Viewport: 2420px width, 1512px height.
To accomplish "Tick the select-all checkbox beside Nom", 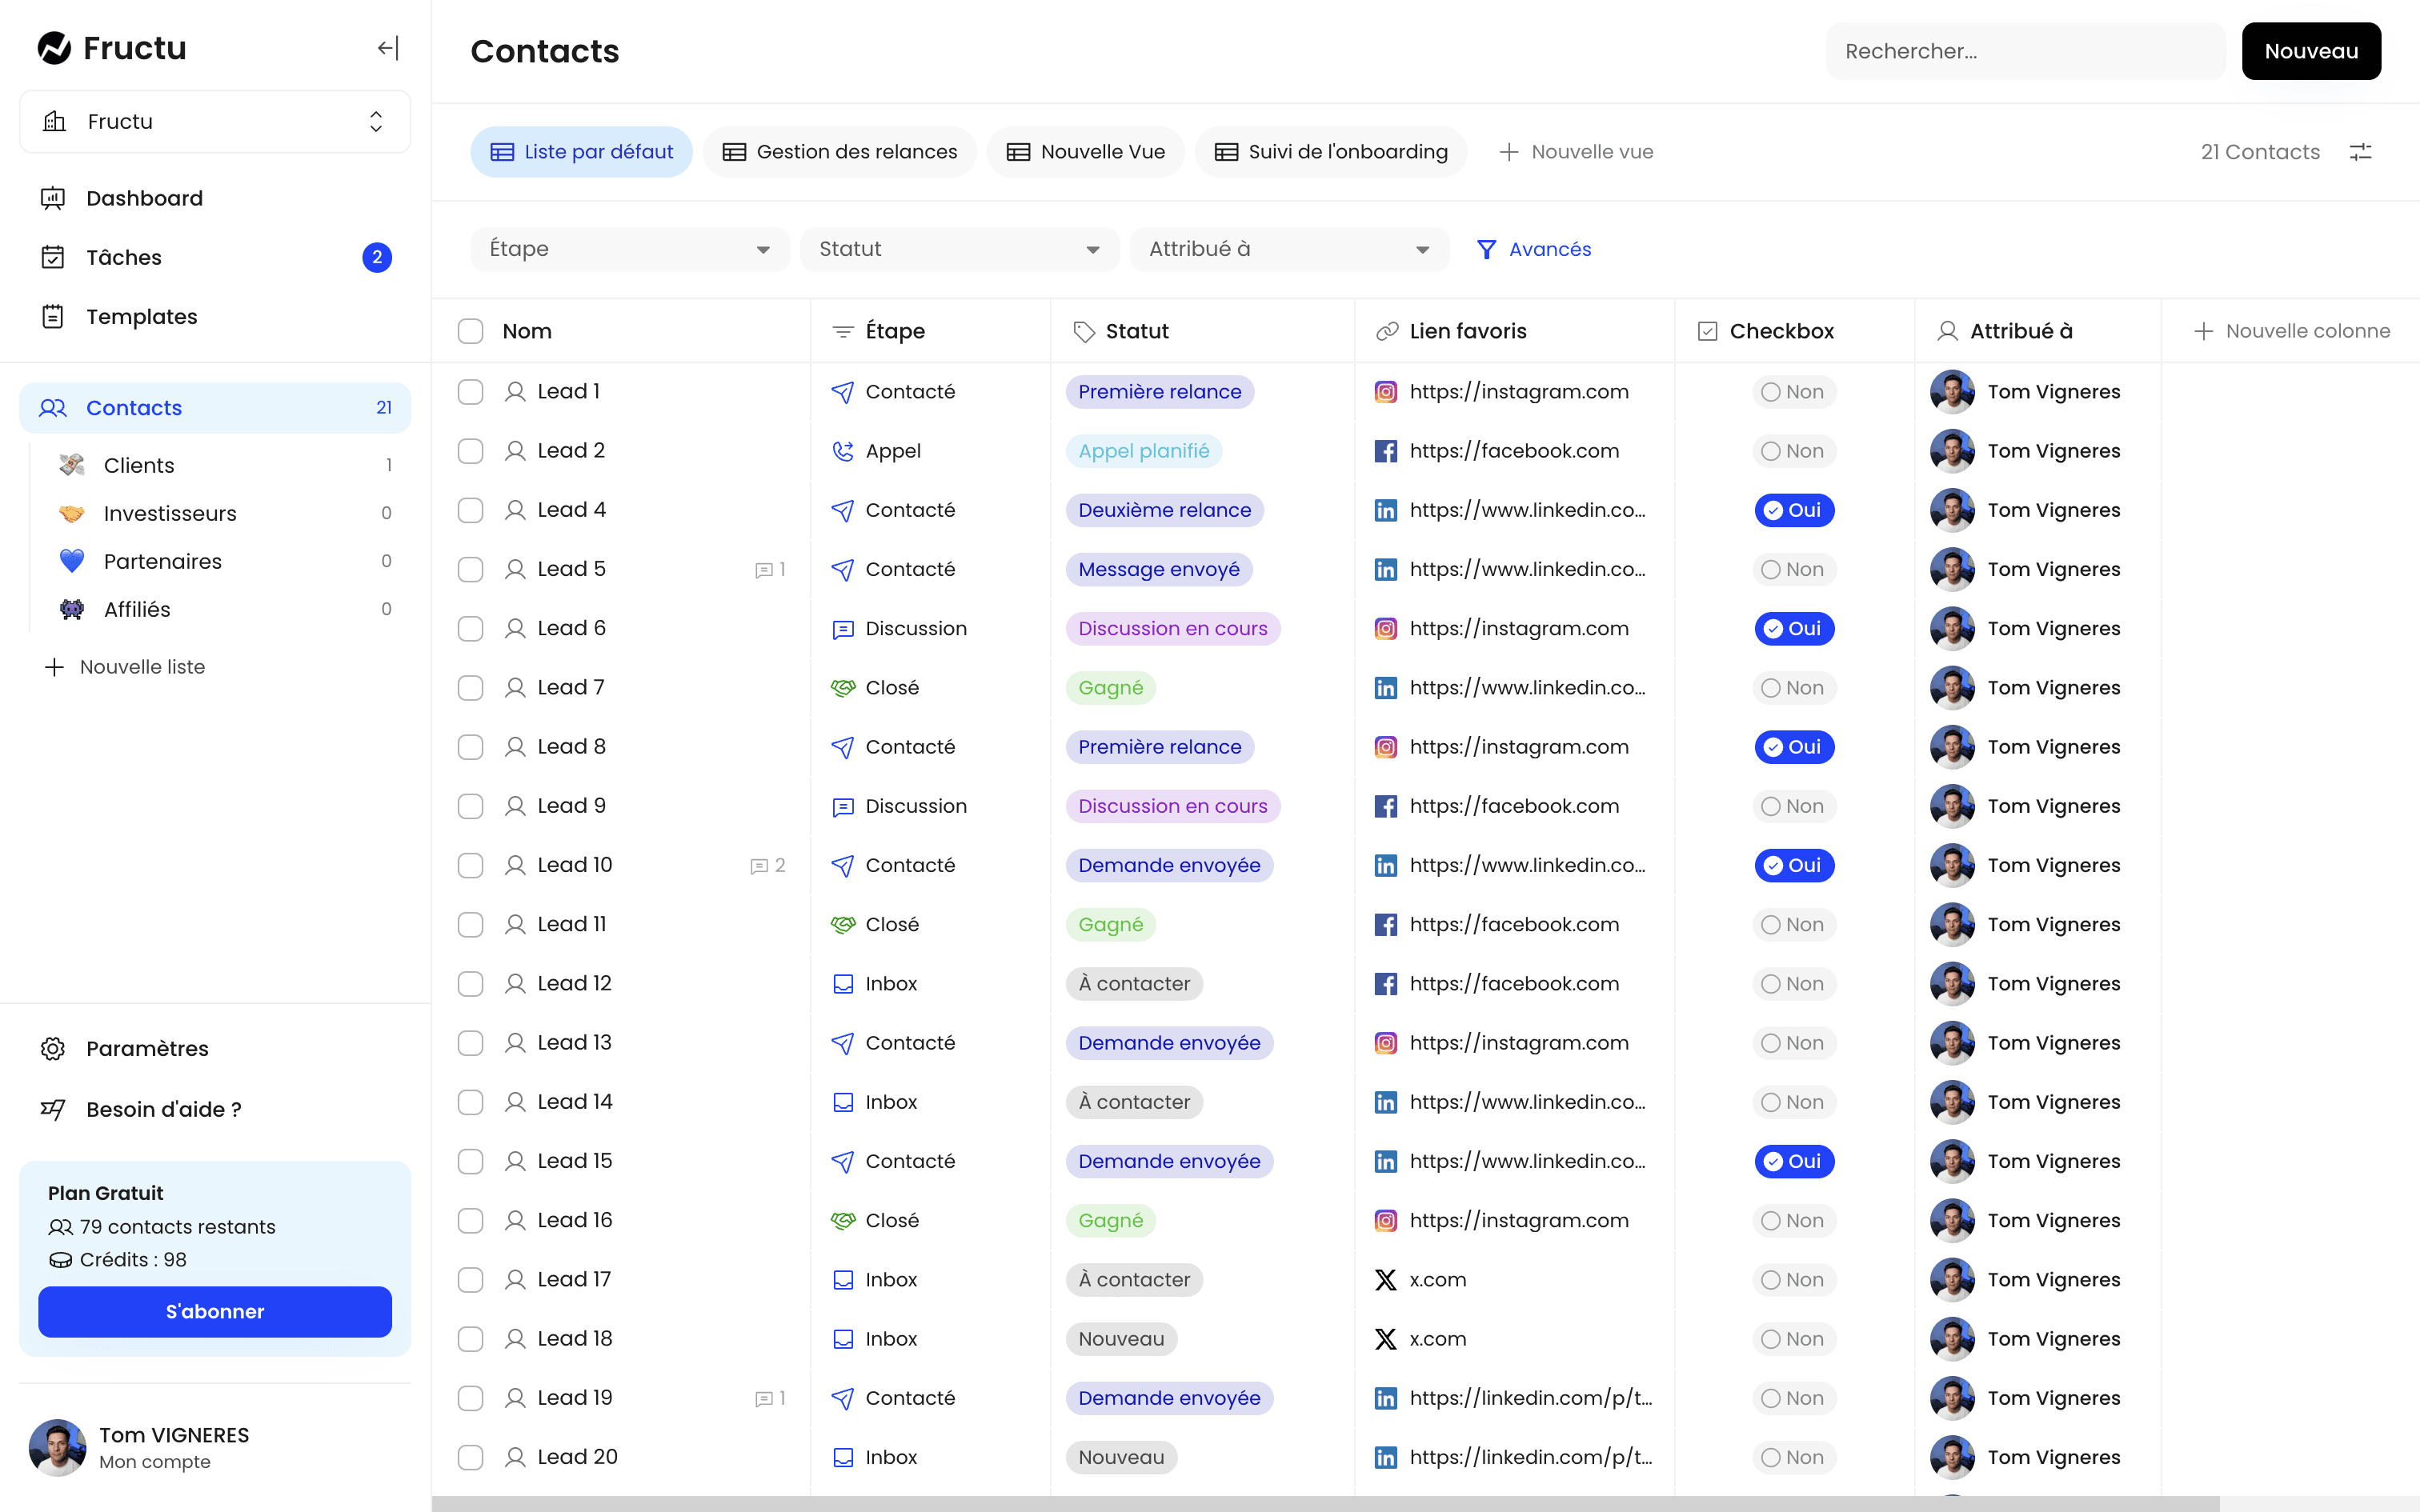I will point(470,331).
